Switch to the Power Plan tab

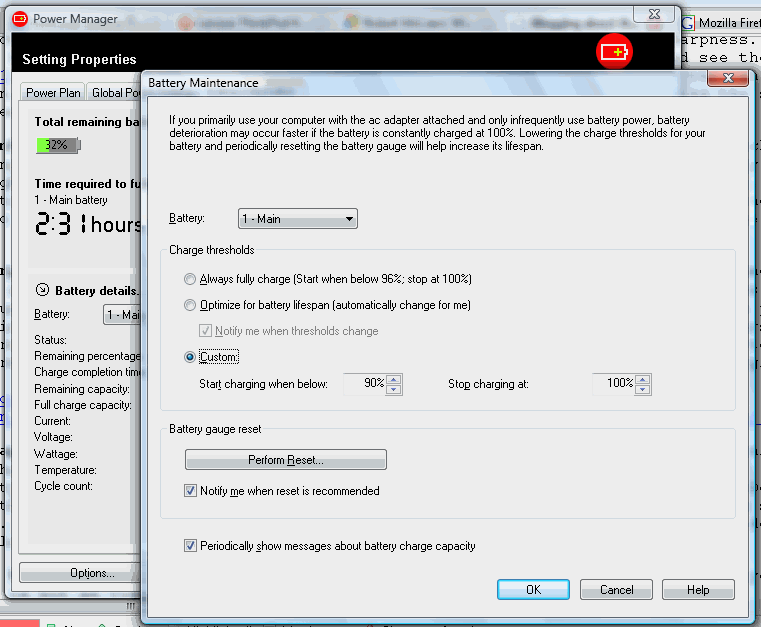point(53,93)
